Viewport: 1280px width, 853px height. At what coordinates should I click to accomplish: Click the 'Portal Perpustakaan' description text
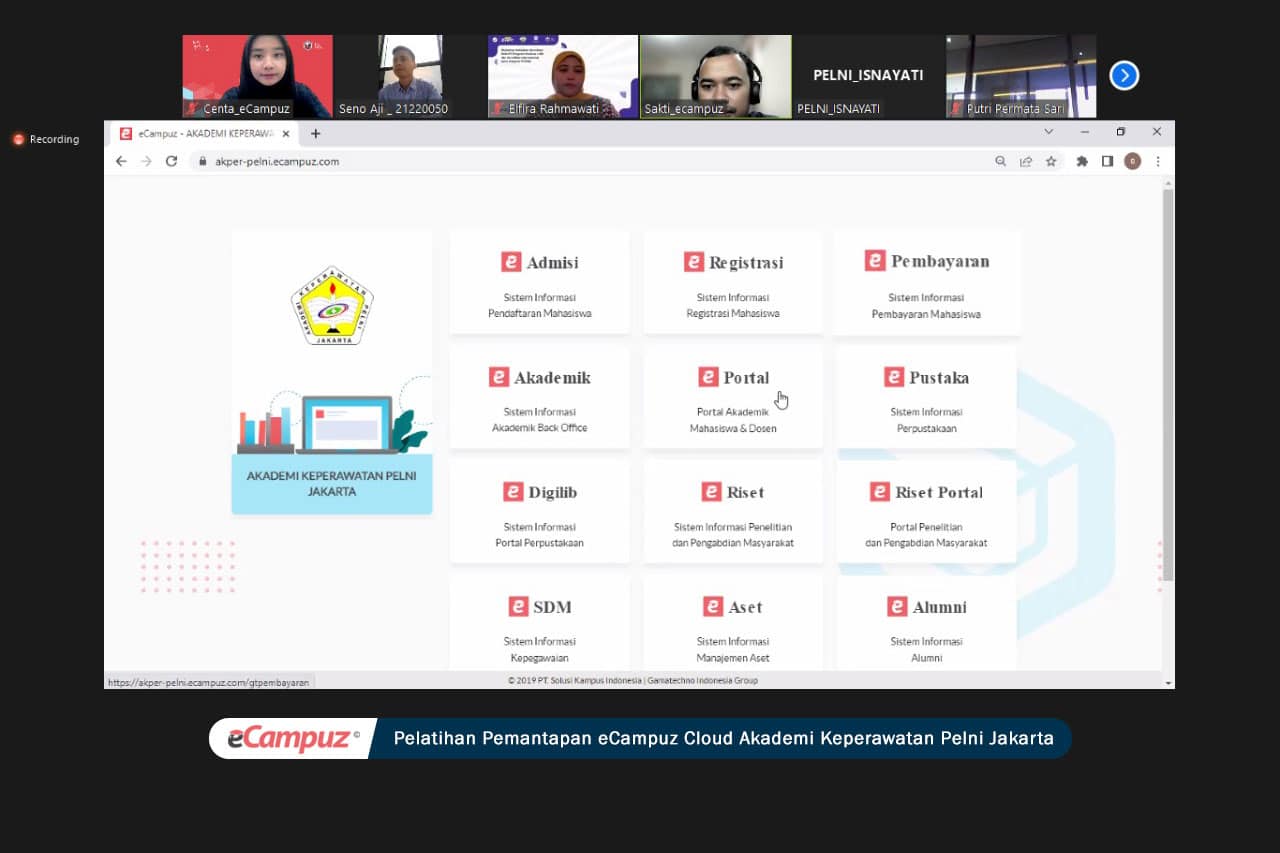coord(540,543)
